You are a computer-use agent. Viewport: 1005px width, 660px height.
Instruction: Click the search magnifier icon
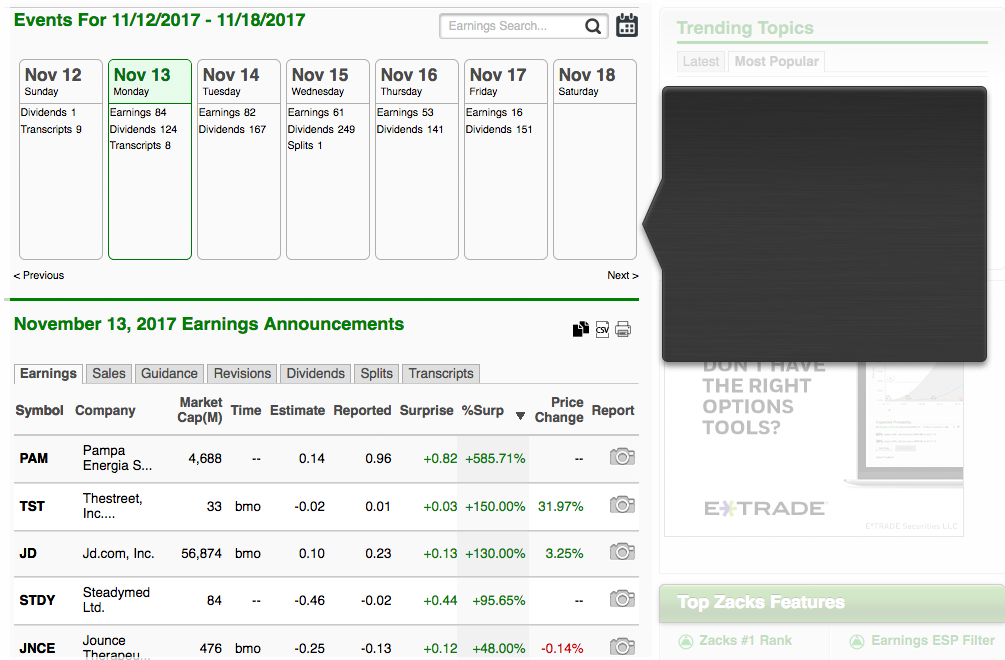click(593, 26)
